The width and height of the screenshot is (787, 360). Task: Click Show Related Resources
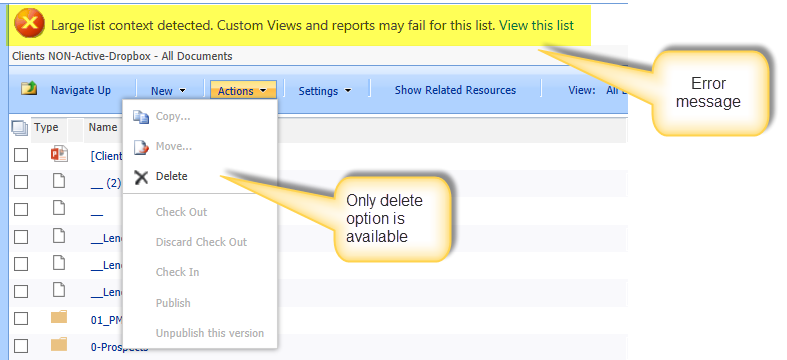(x=455, y=90)
